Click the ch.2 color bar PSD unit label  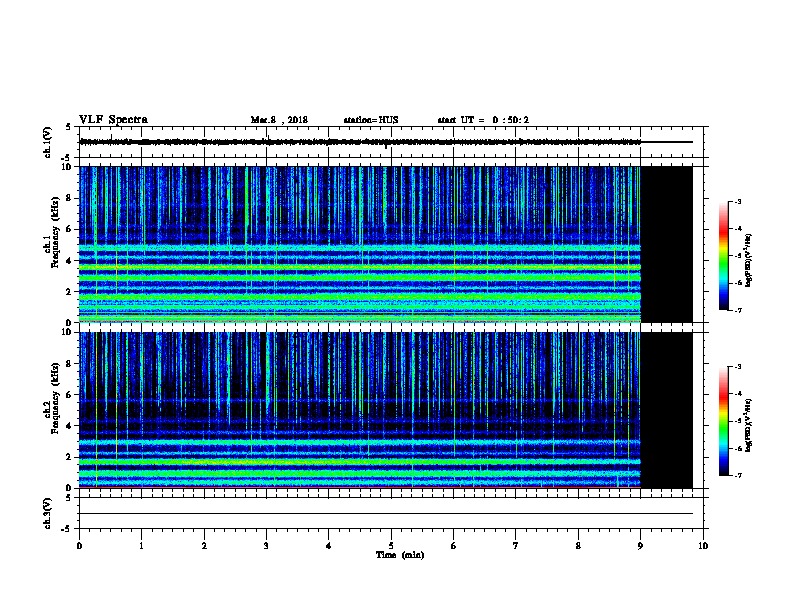[x=748, y=426]
